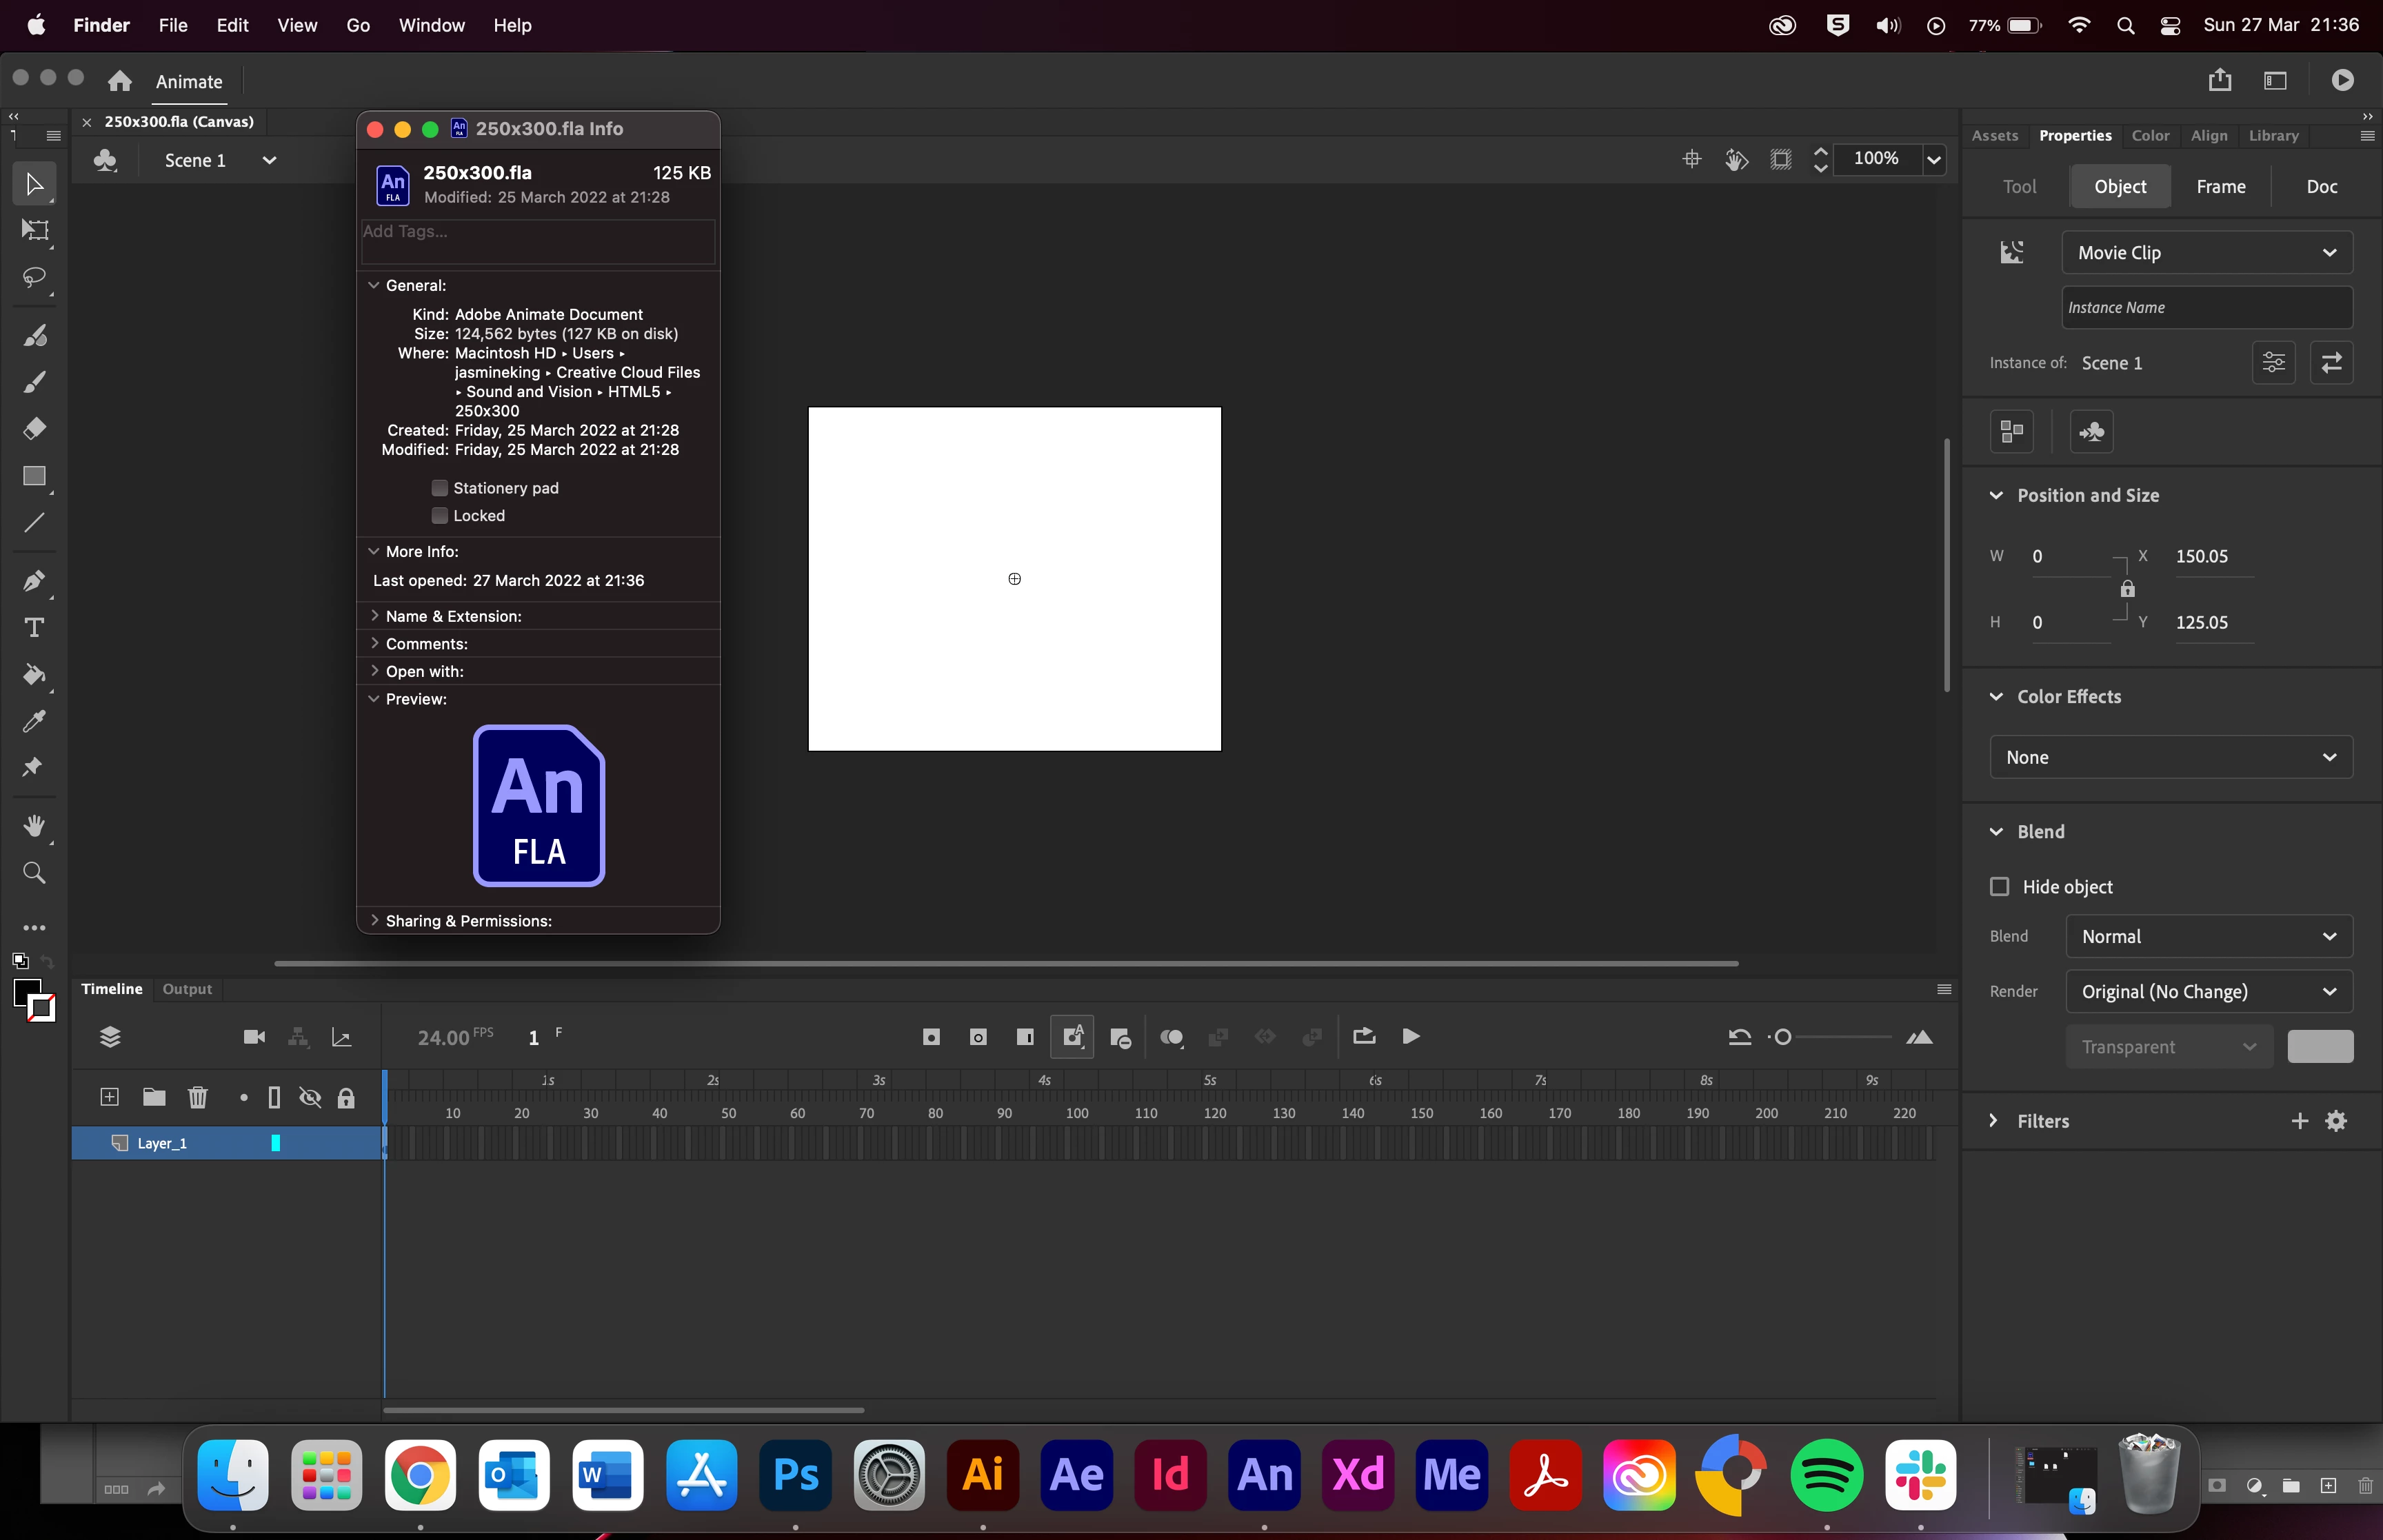Image resolution: width=2383 pixels, height=1540 pixels.
Task: Select the Paint Bucket tool
Action: point(34,675)
